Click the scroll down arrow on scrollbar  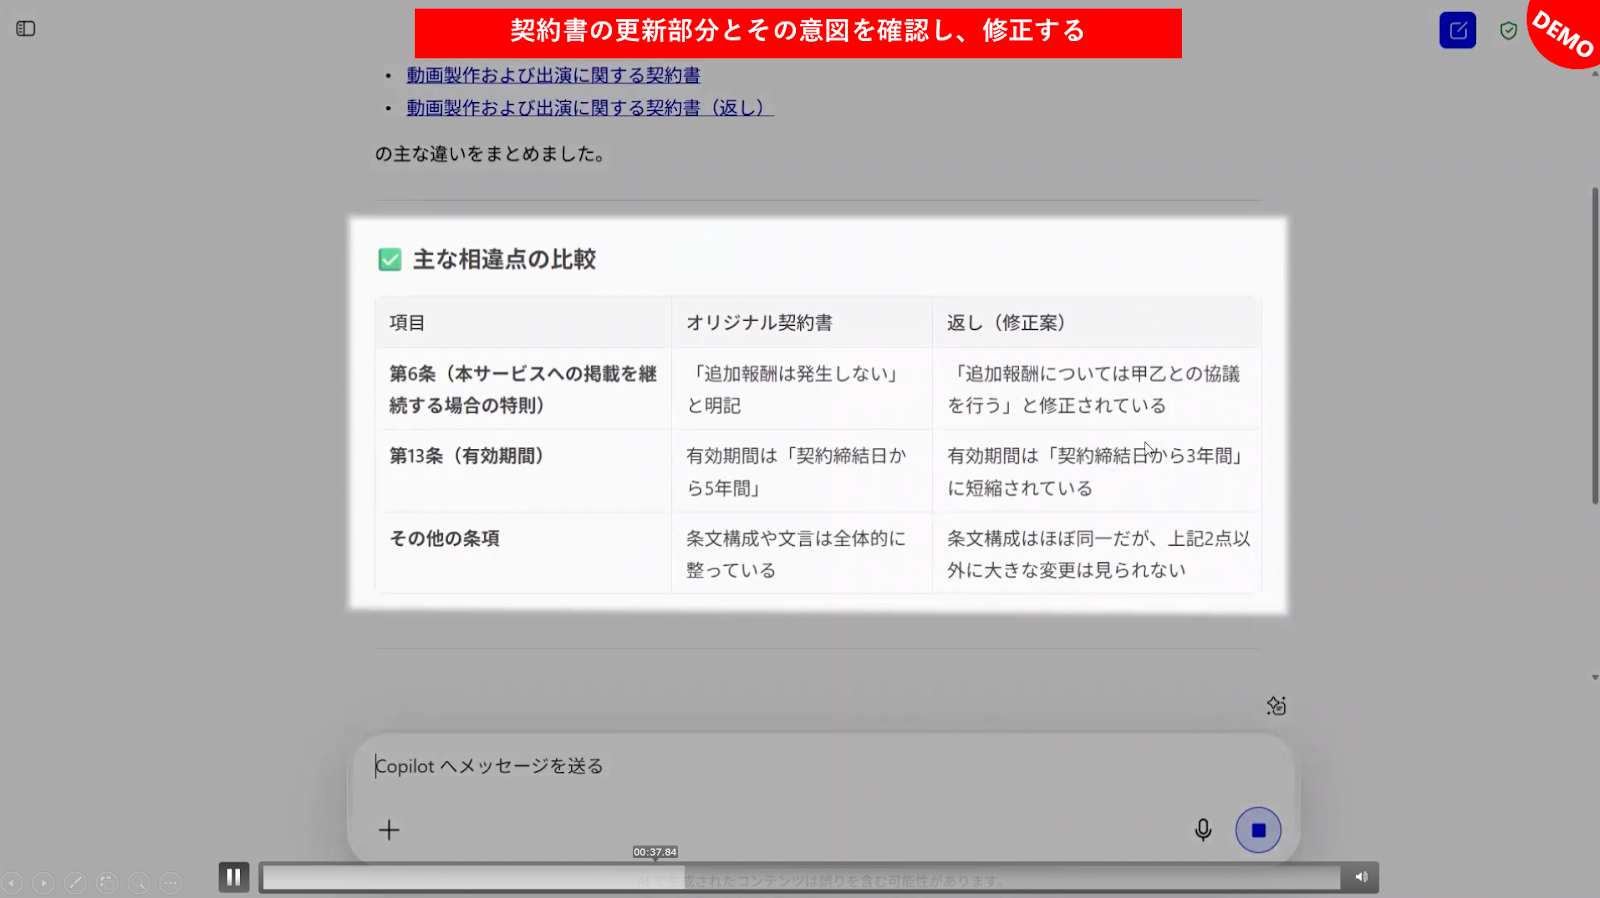pos(1594,677)
